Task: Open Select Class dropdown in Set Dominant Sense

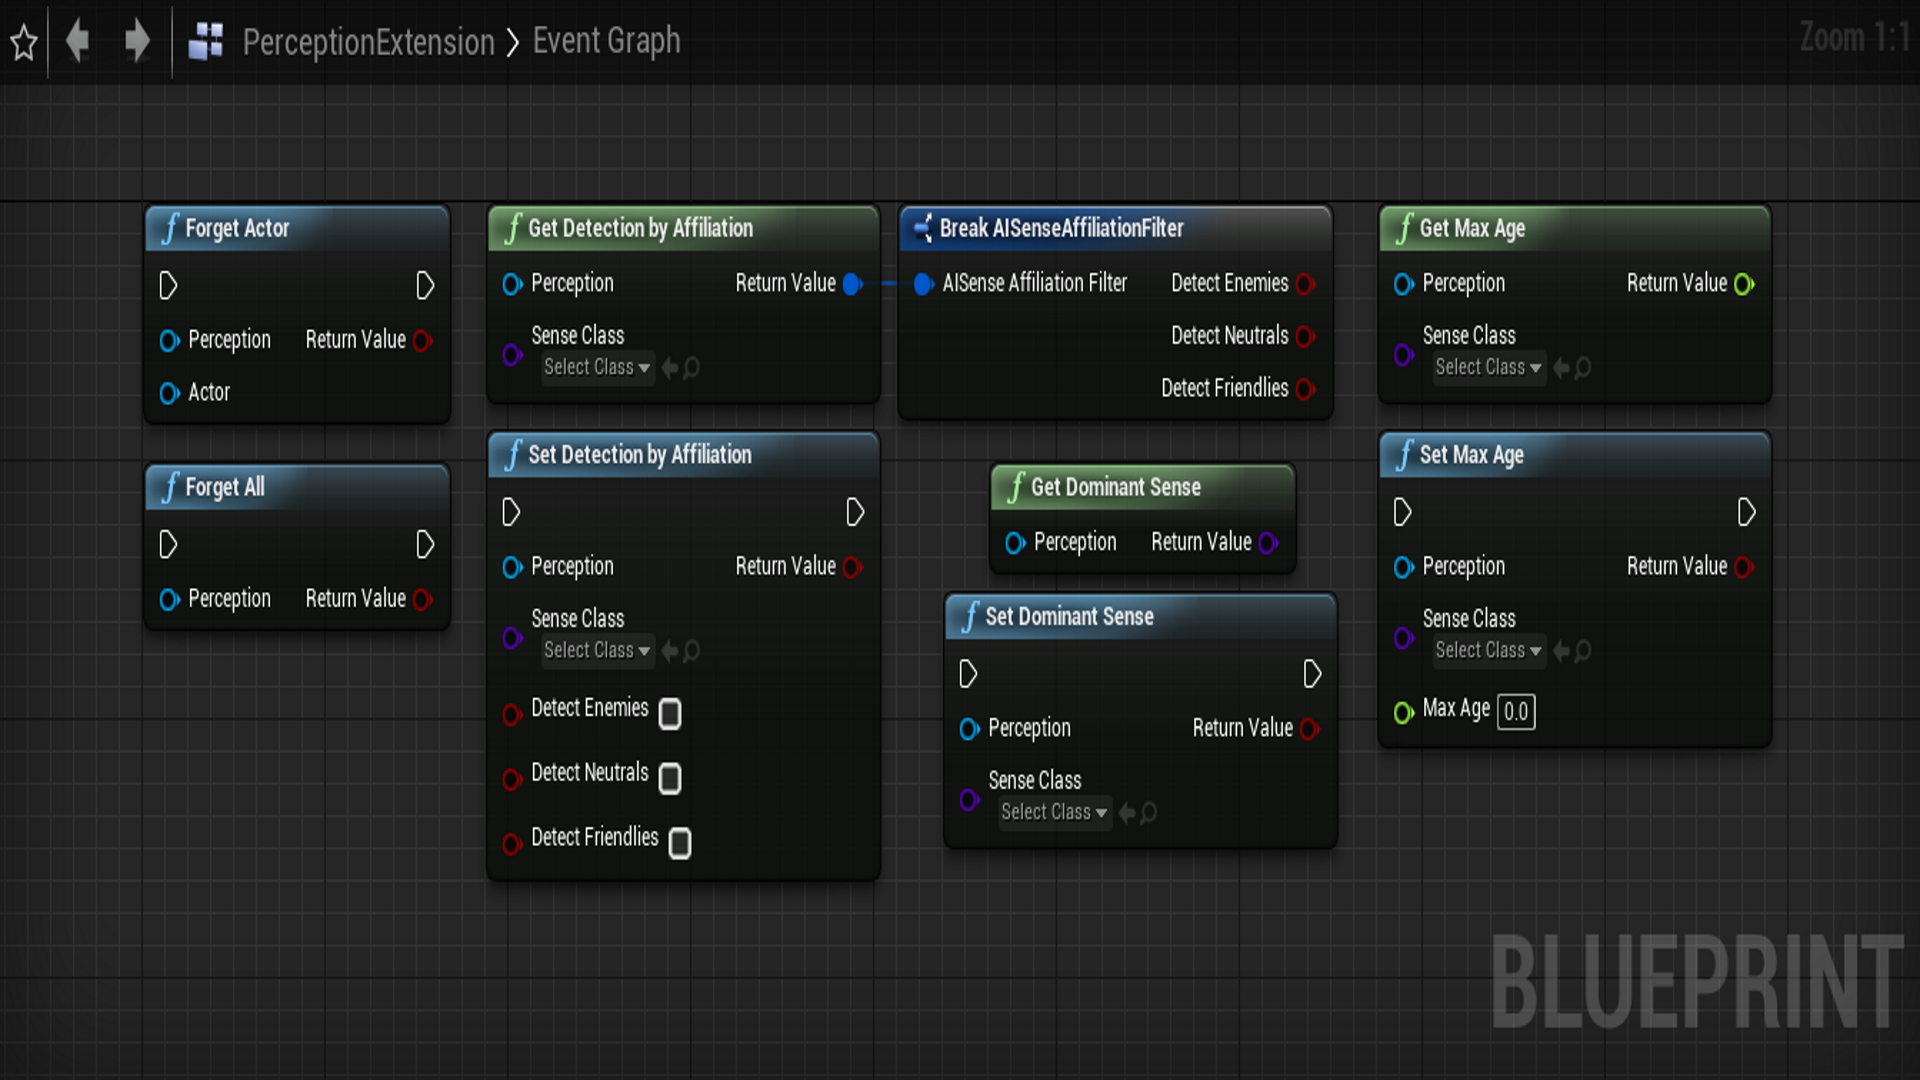Action: pyautogui.click(x=1054, y=813)
